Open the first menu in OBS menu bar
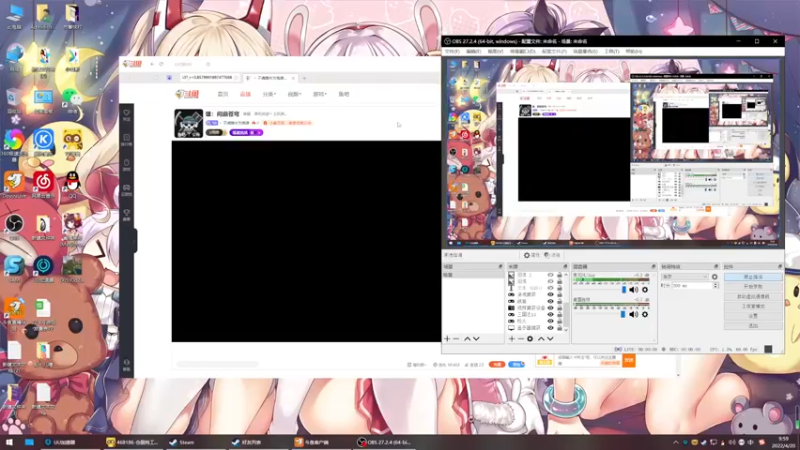 pyautogui.click(x=452, y=52)
